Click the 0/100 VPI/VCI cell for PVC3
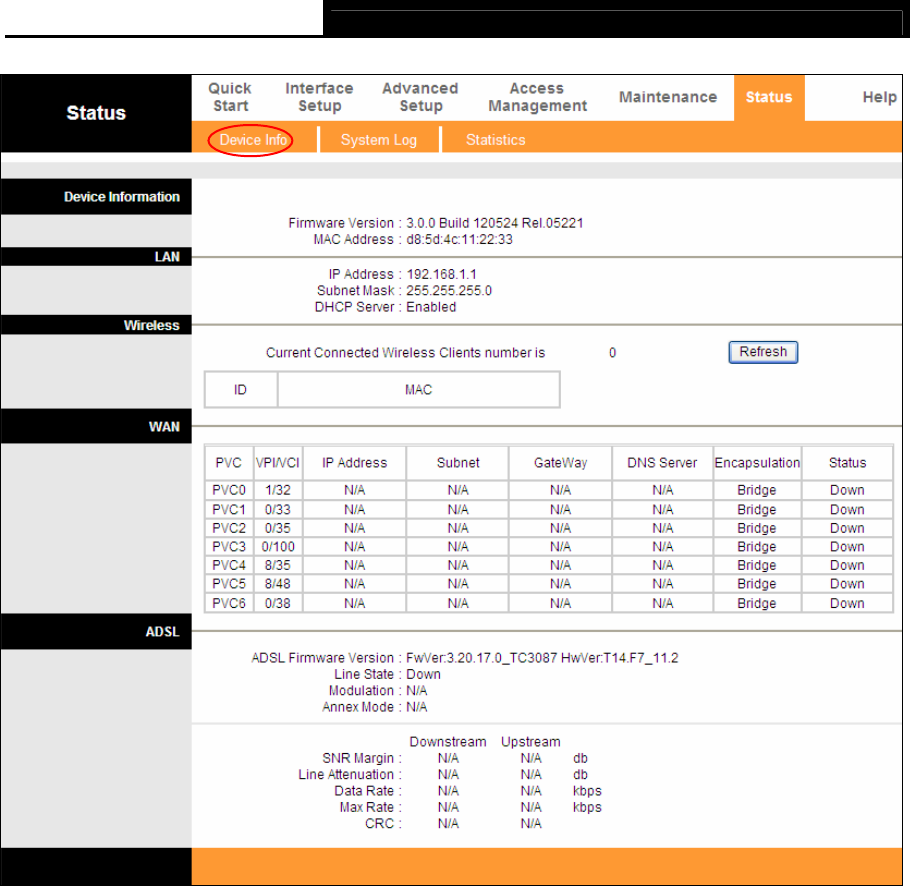This screenshot has height=886, width=910. click(277, 547)
